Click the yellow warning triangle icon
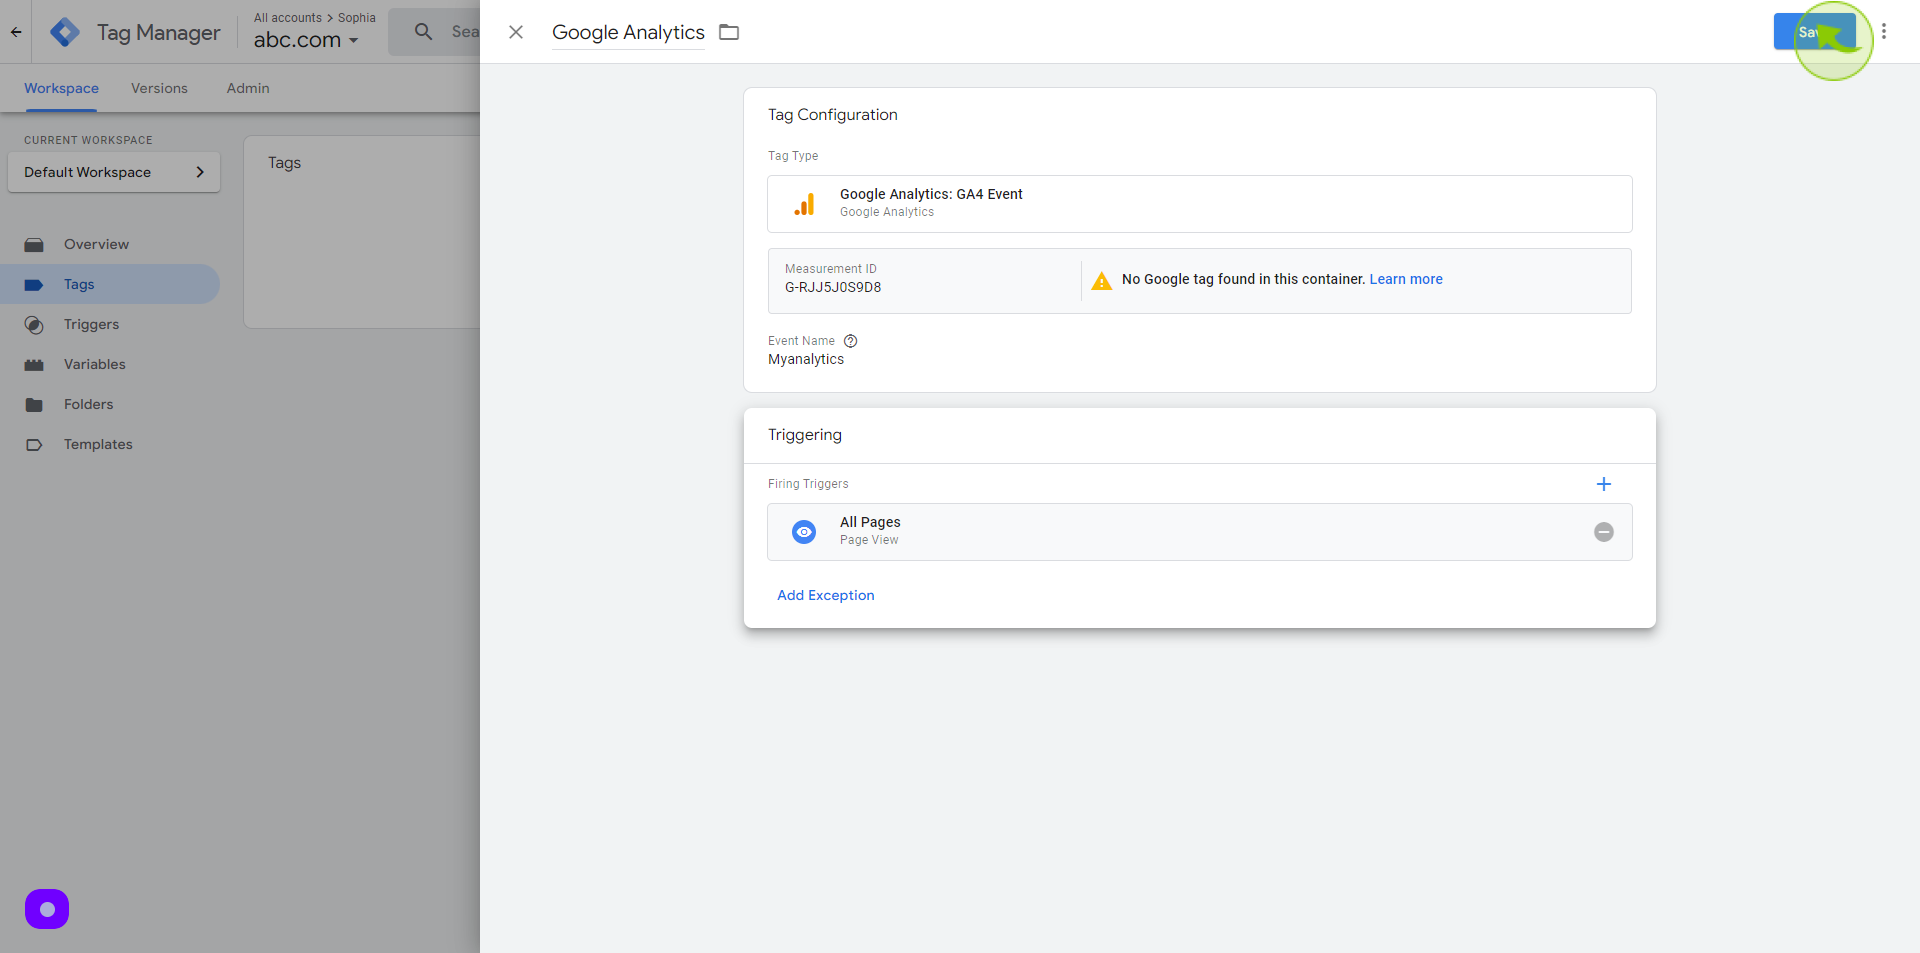 (1102, 281)
